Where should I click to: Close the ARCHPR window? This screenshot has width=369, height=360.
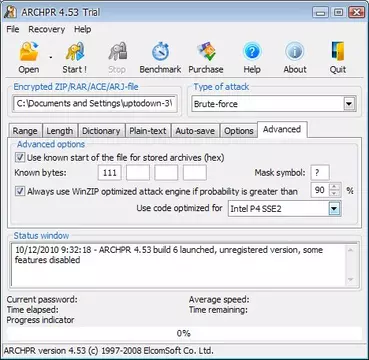pyautogui.click(x=356, y=13)
